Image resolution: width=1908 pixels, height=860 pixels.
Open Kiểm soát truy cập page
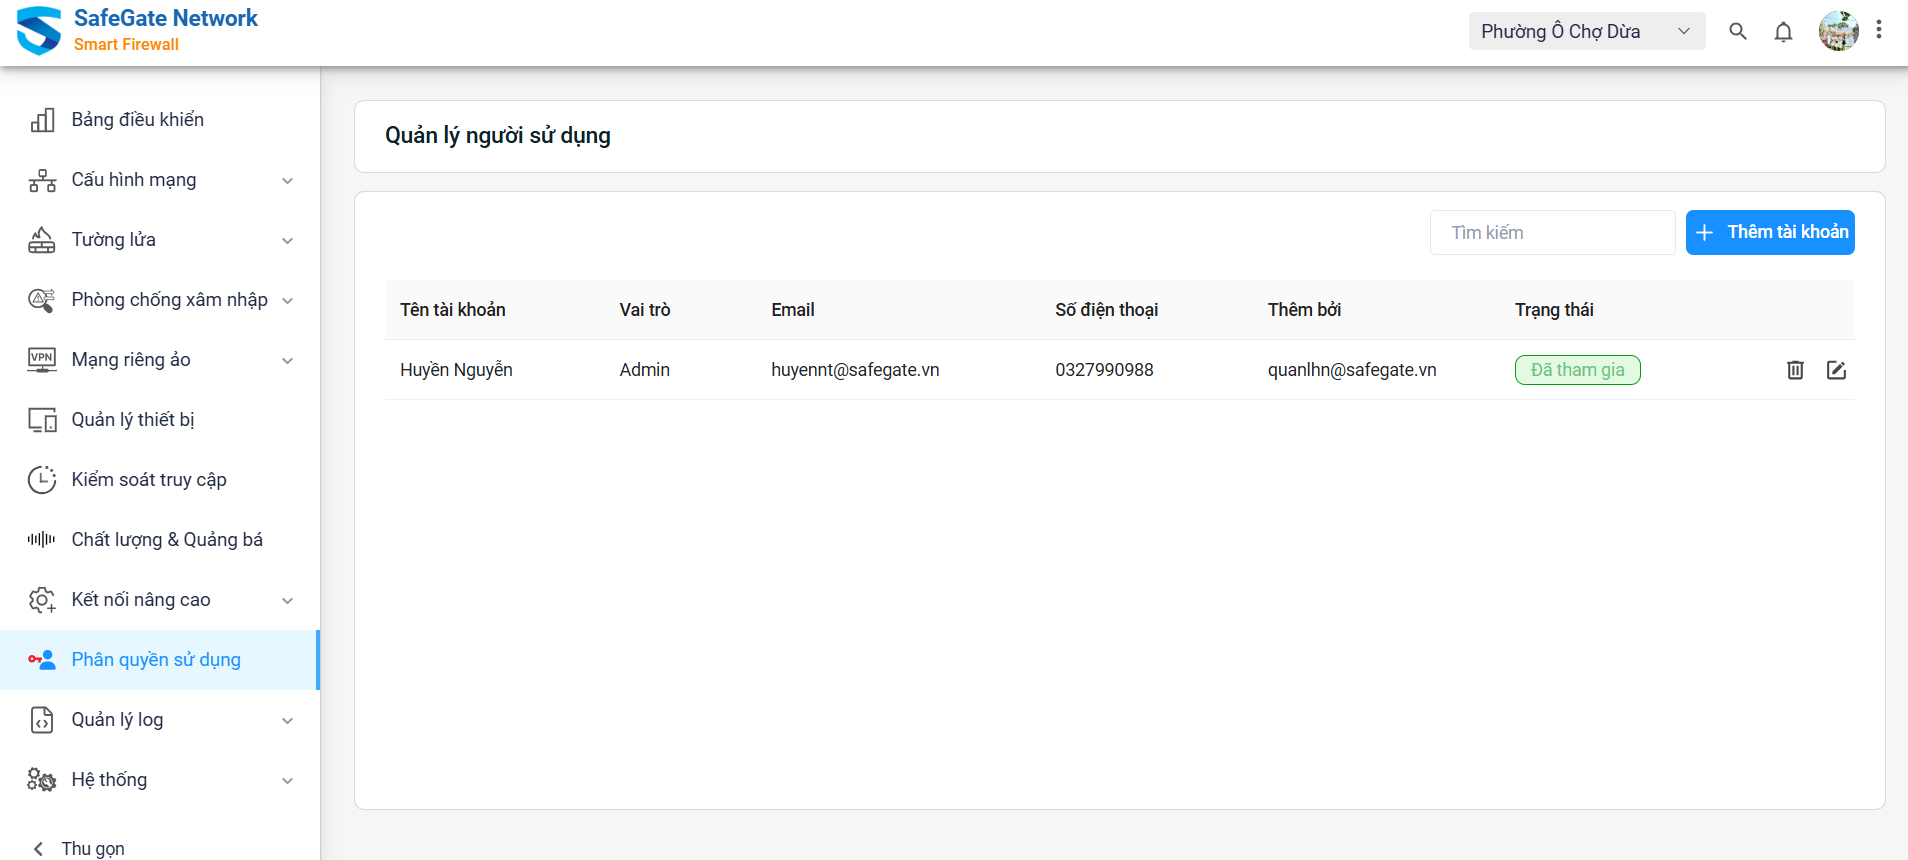tap(148, 480)
